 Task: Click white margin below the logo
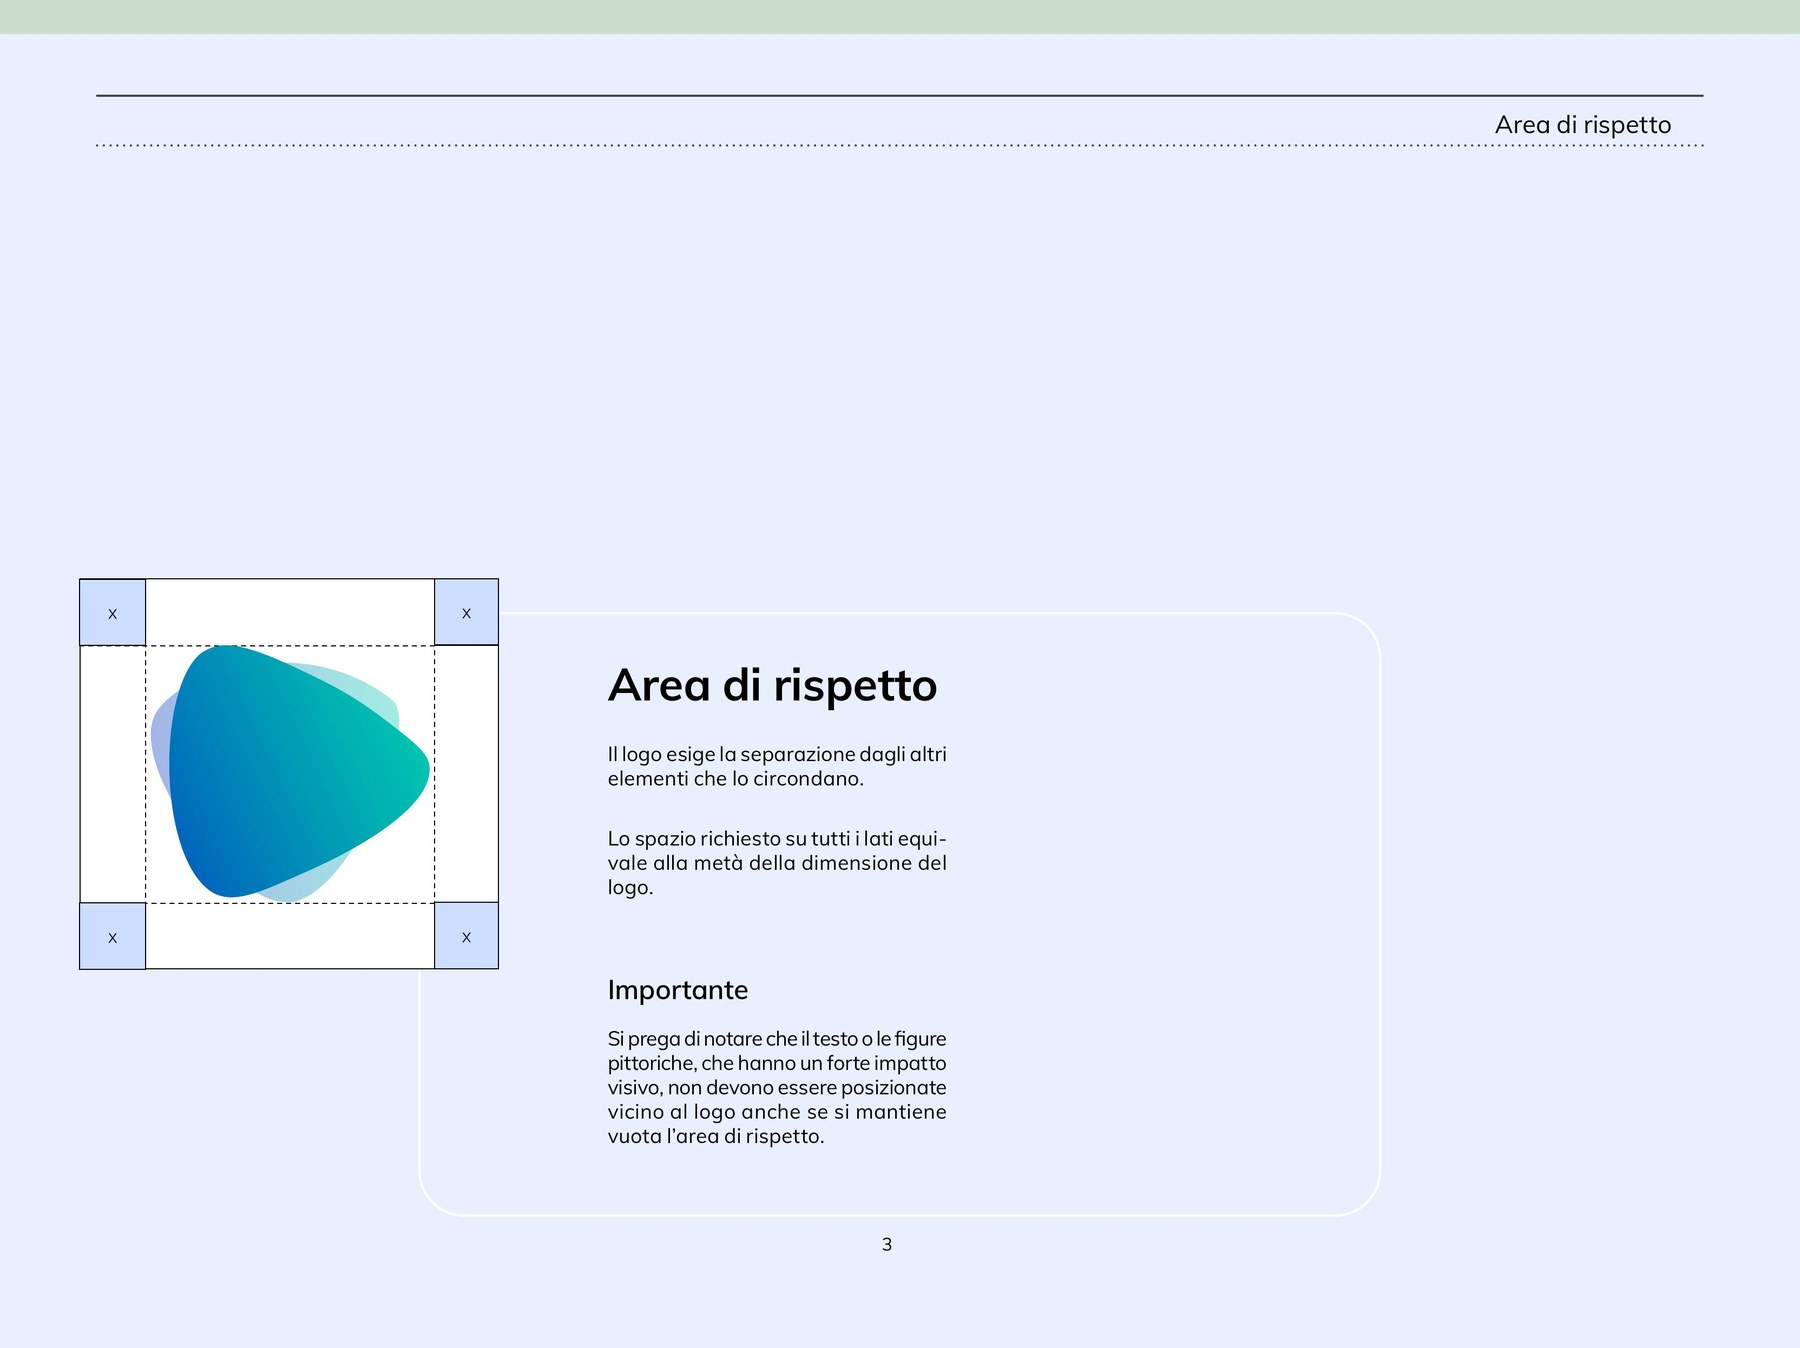click(290, 936)
